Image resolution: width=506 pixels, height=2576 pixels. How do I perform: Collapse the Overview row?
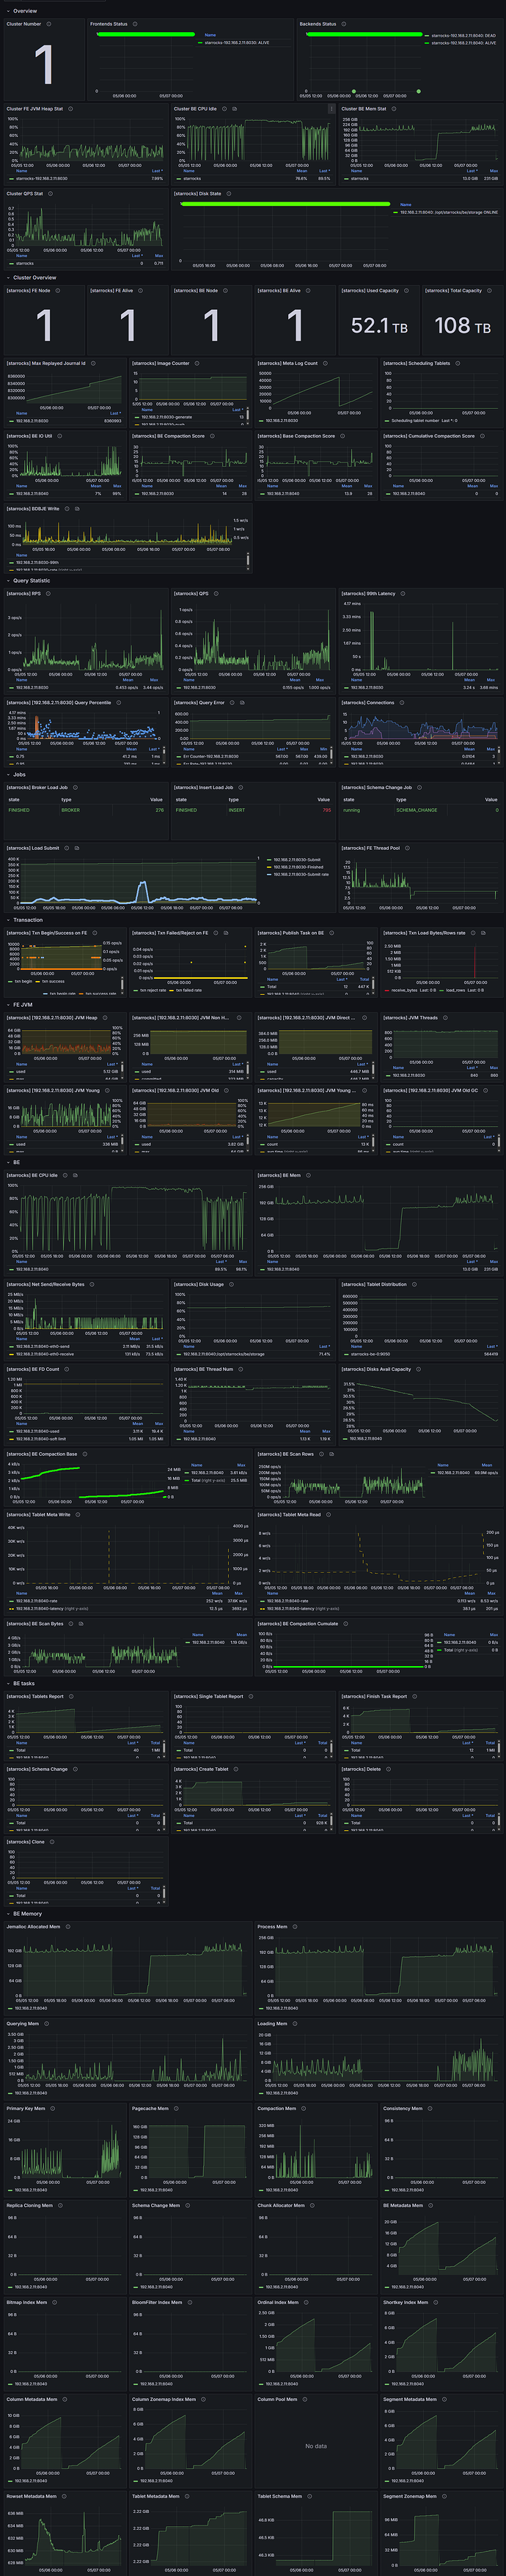[x=25, y=11]
